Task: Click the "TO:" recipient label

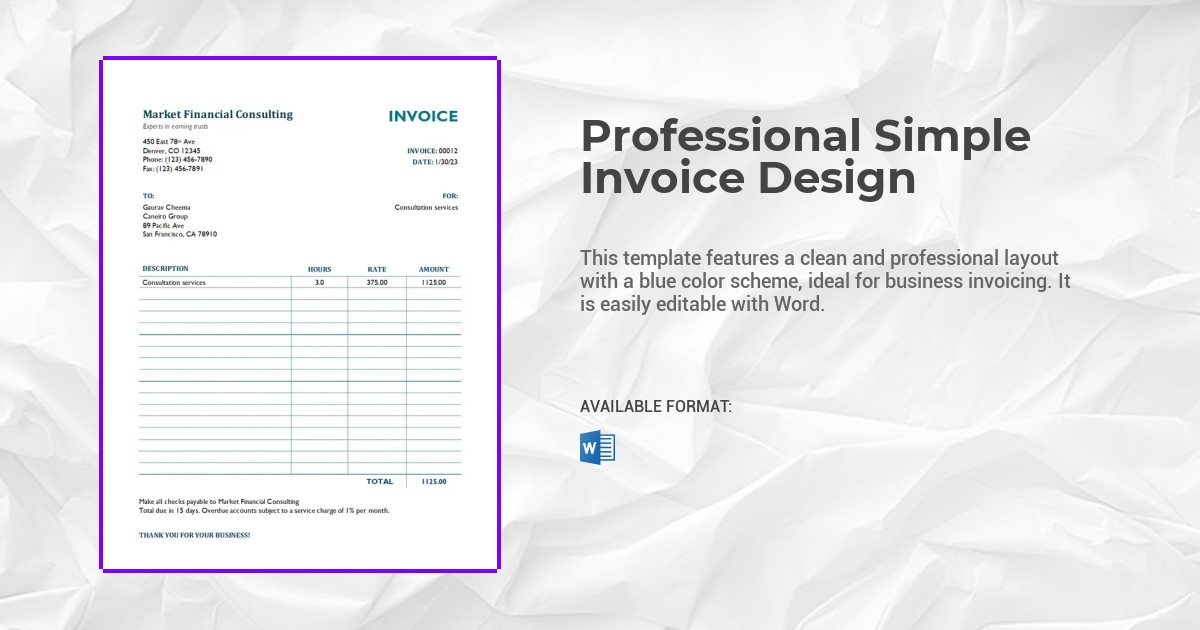Action: pyautogui.click(x=149, y=196)
